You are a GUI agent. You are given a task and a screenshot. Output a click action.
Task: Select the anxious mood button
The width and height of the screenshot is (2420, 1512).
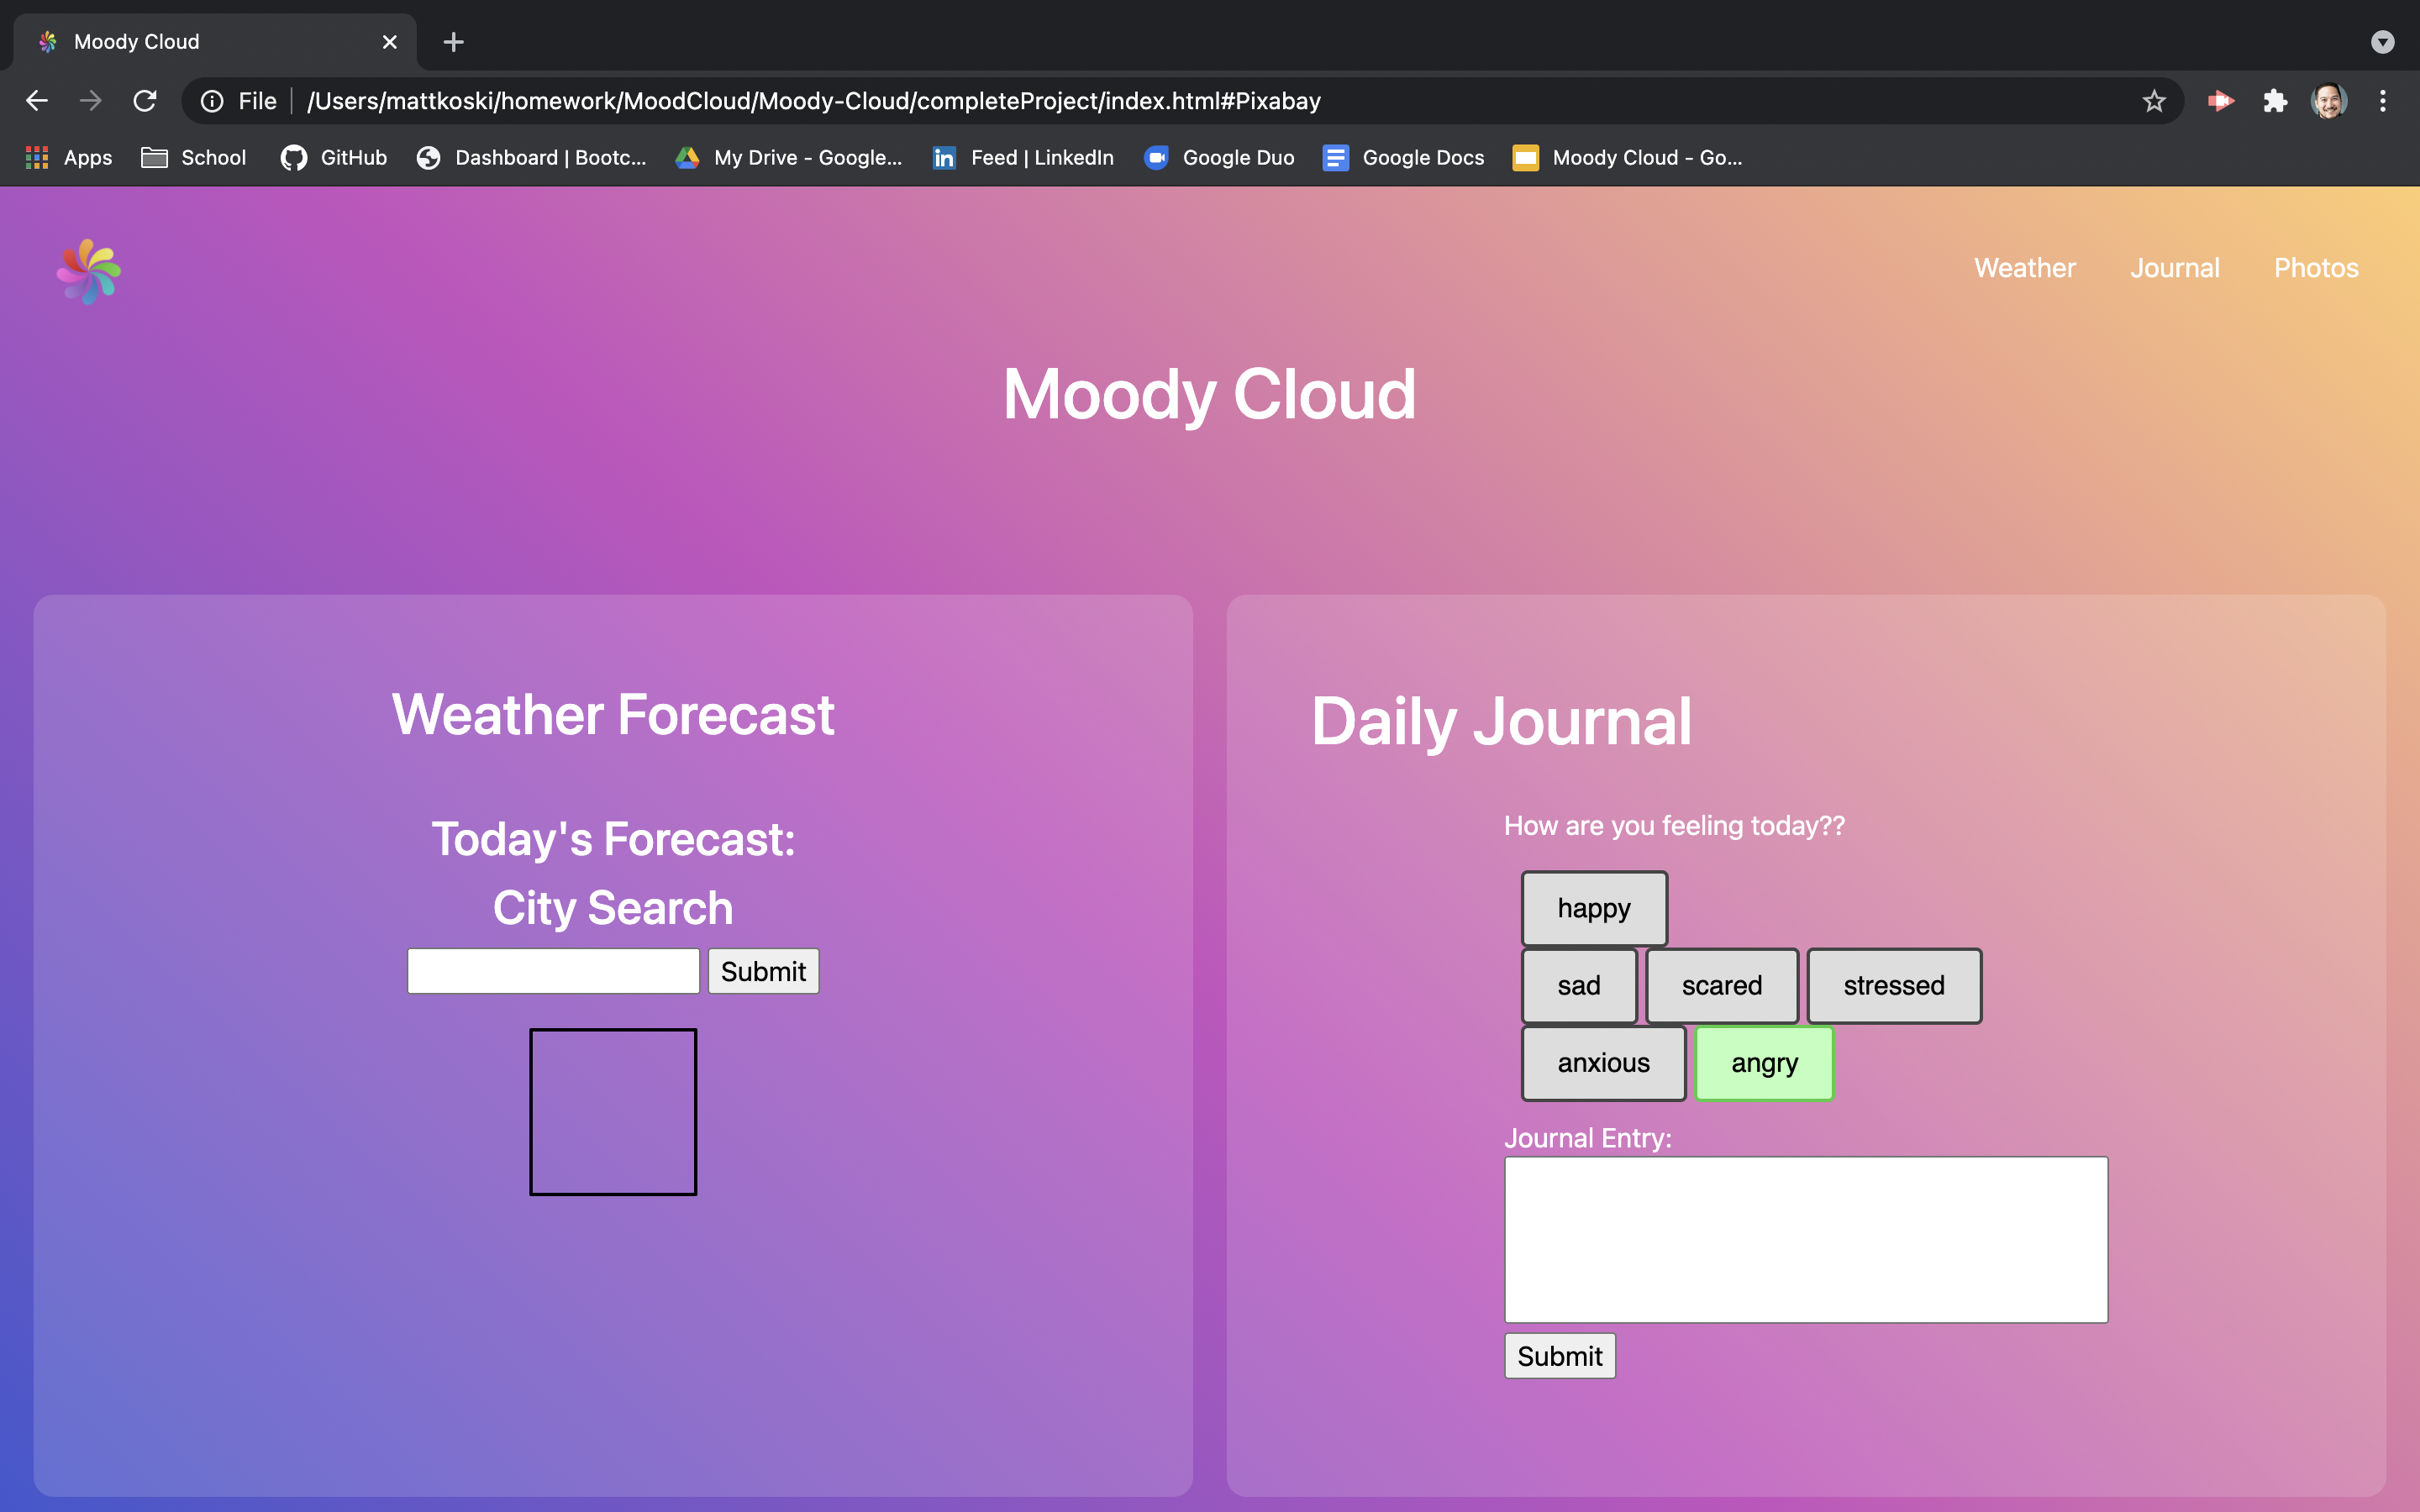pos(1604,1063)
